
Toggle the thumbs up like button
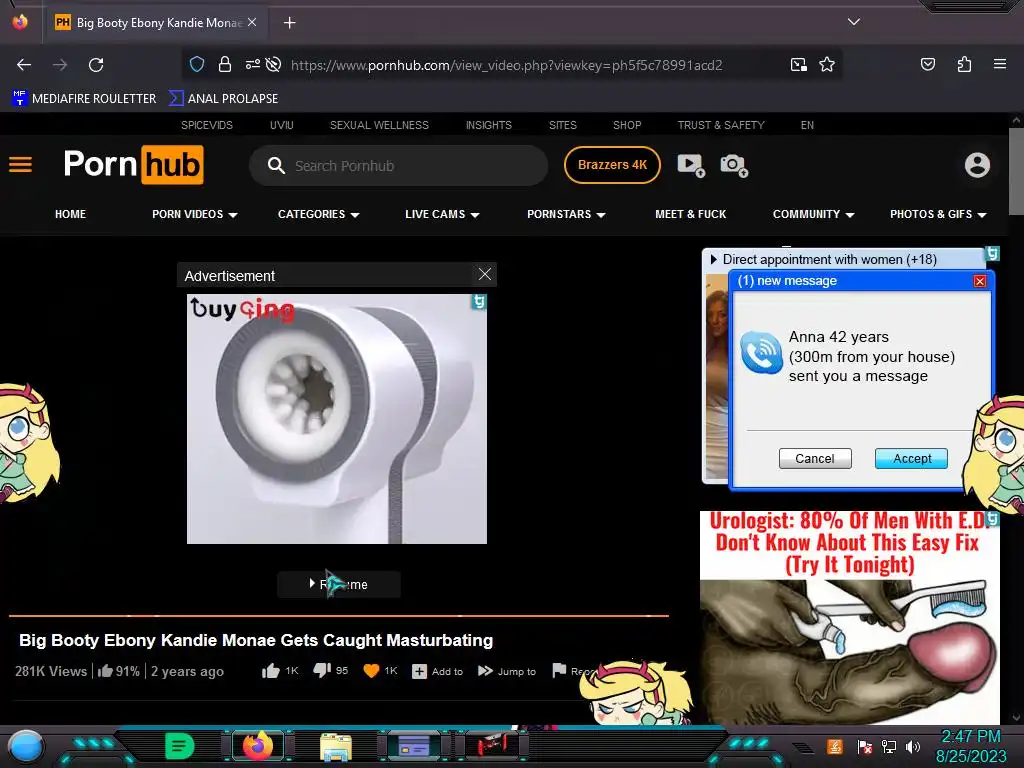pyautogui.click(x=270, y=671)
